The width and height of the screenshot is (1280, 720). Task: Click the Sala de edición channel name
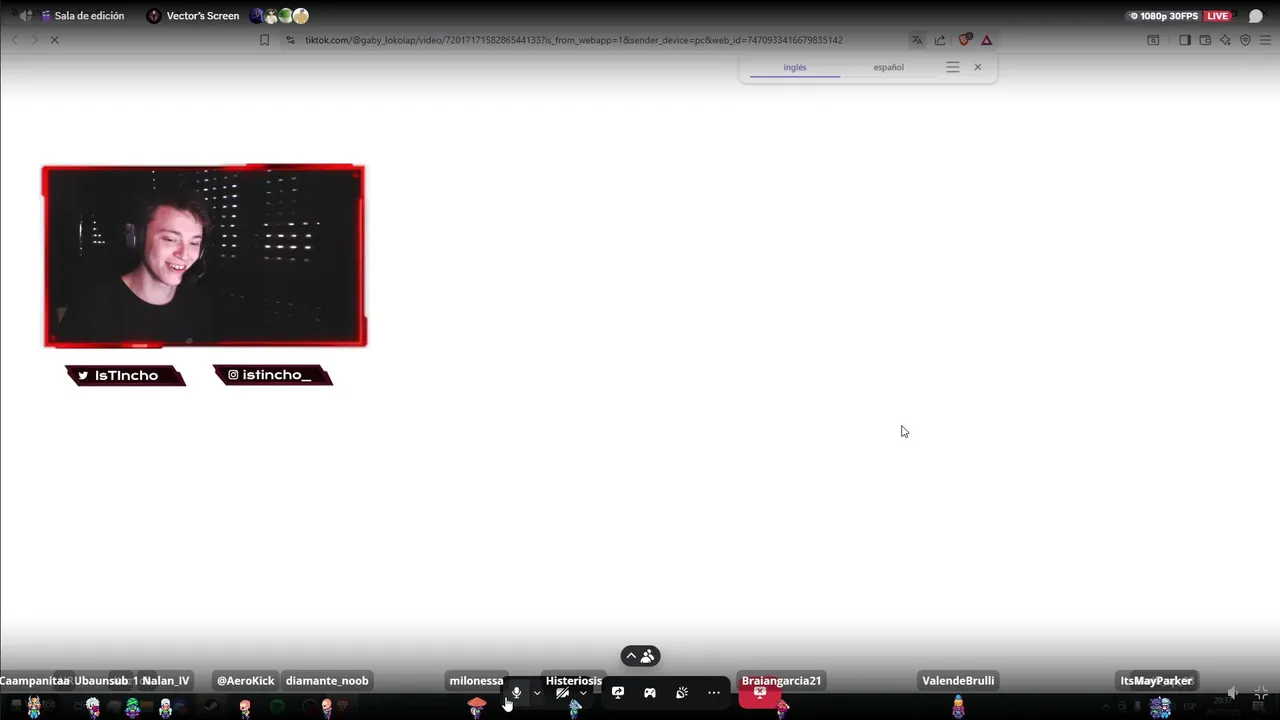coord(90,16)
